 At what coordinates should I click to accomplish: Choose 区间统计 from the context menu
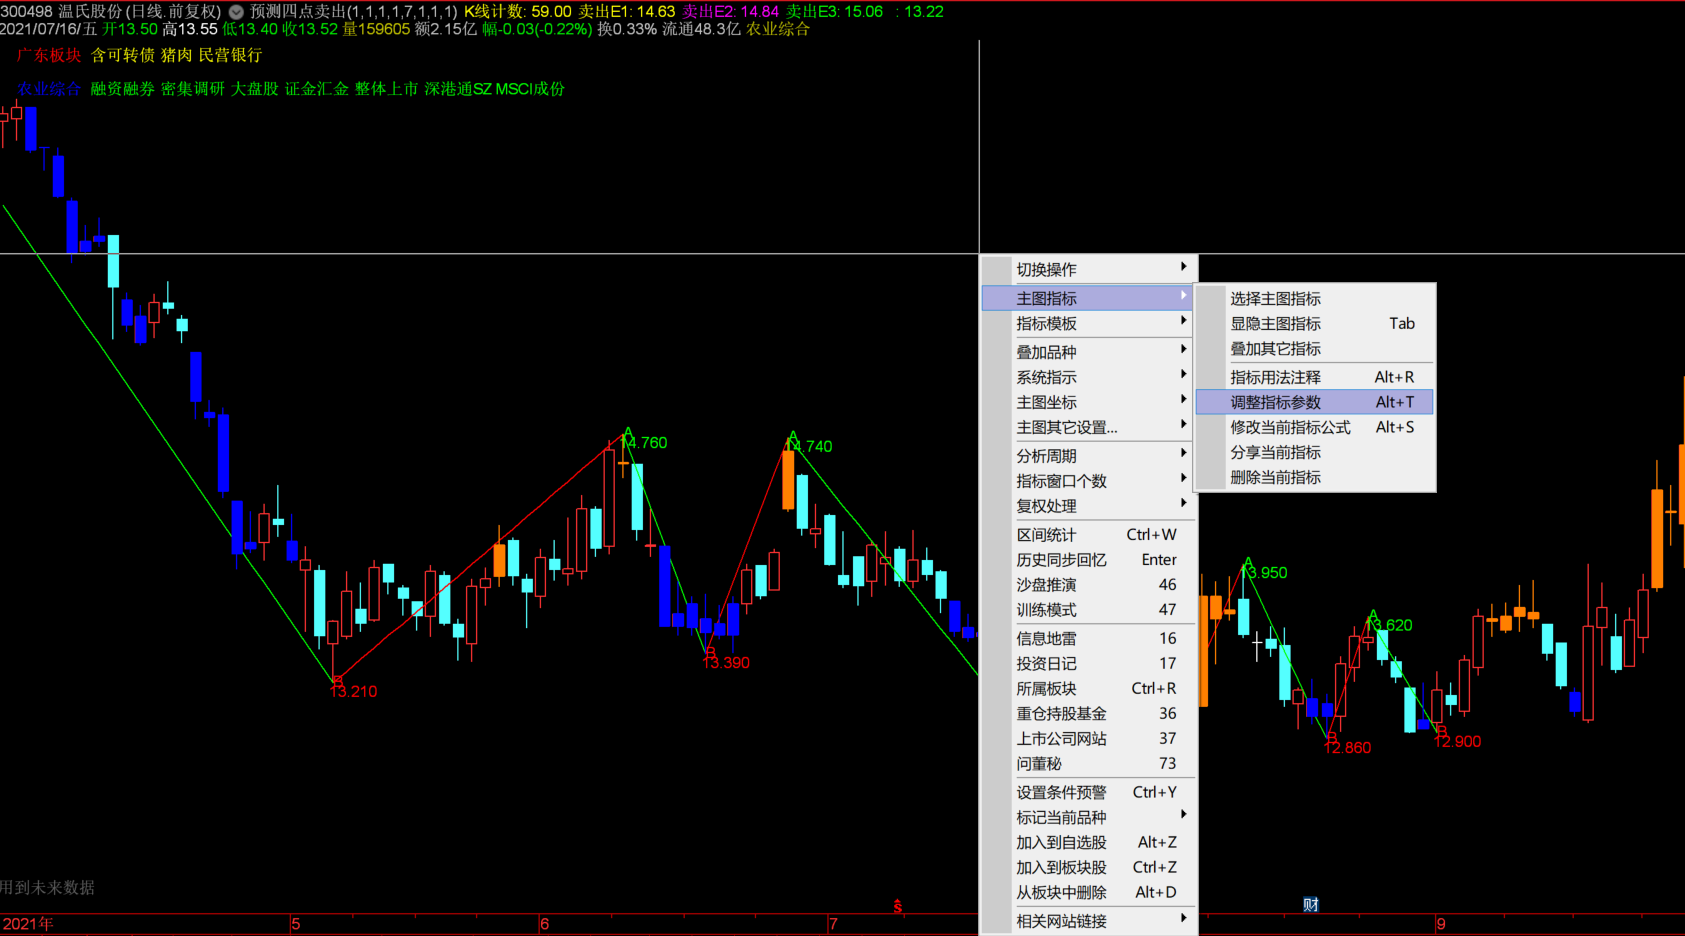pyautogui.click(x=1089, y=535)
